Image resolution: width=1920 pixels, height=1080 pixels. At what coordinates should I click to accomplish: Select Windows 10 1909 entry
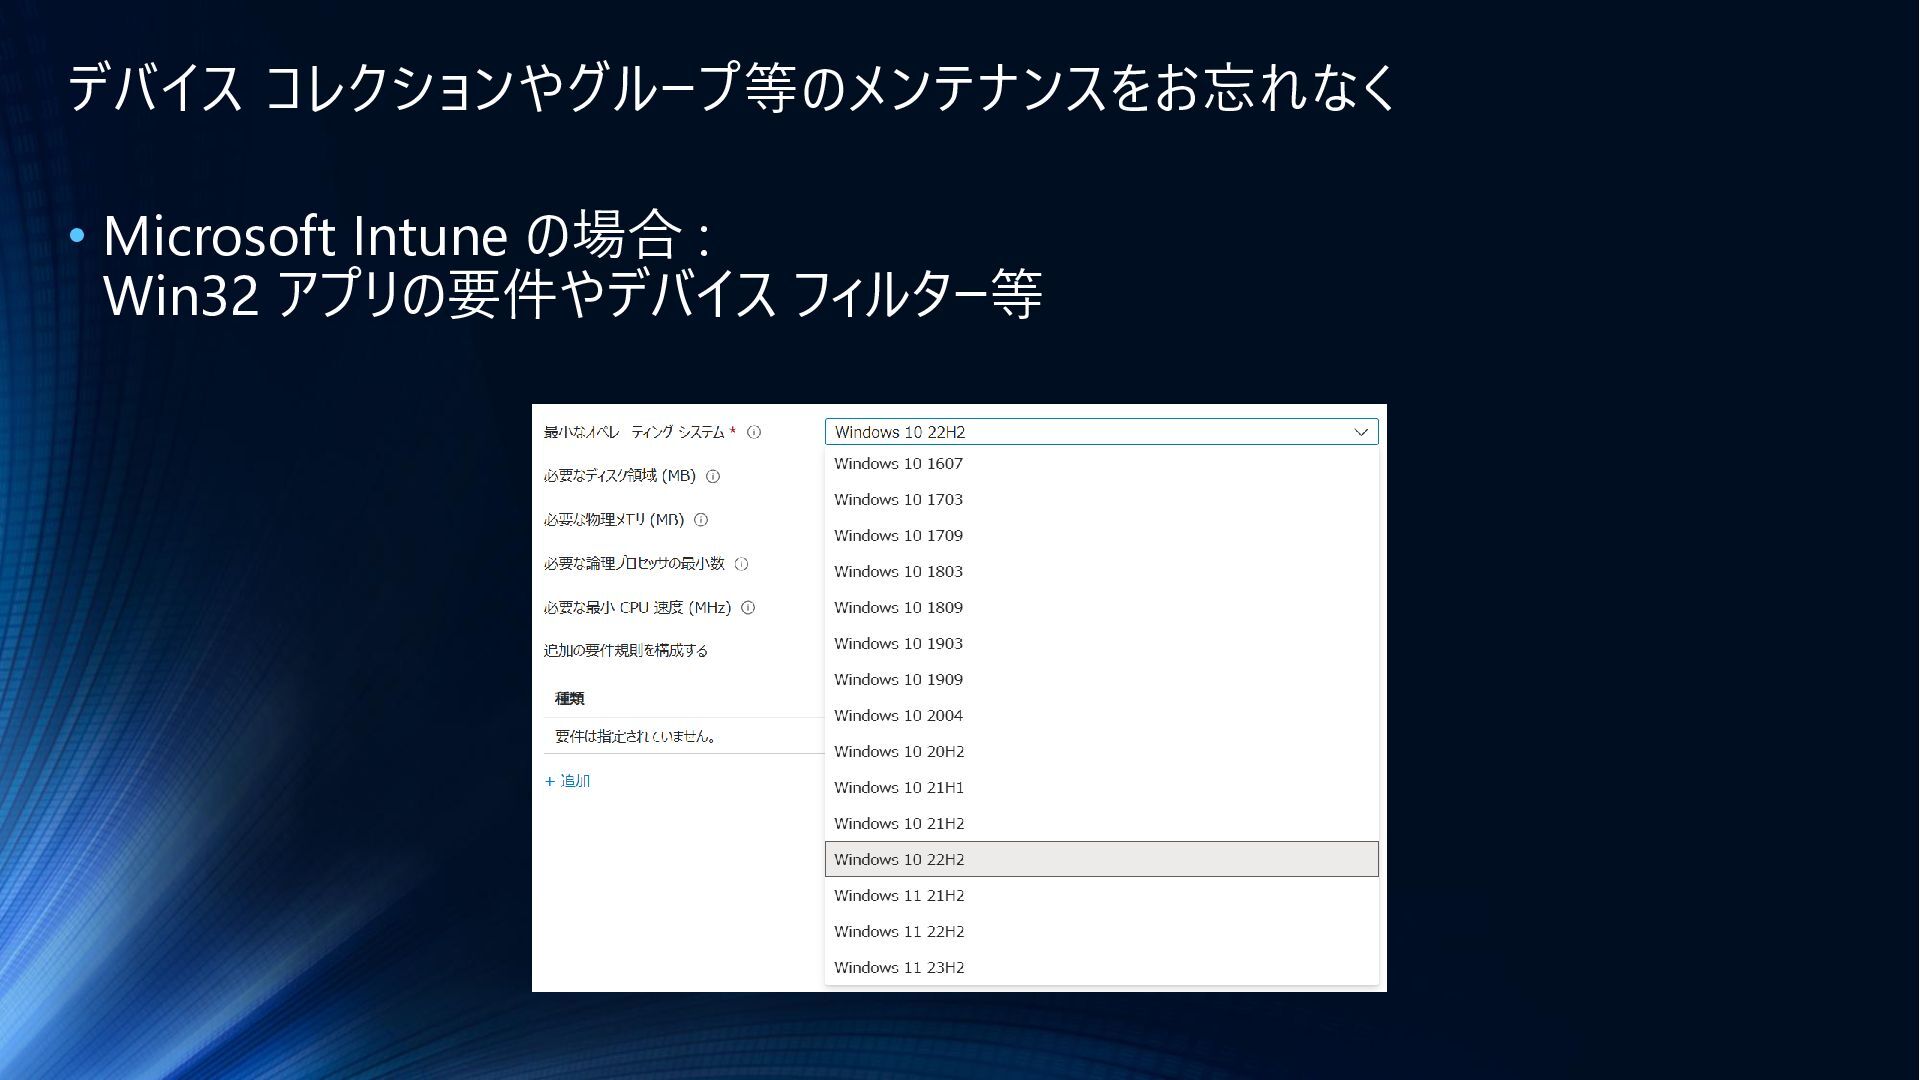1101,680
